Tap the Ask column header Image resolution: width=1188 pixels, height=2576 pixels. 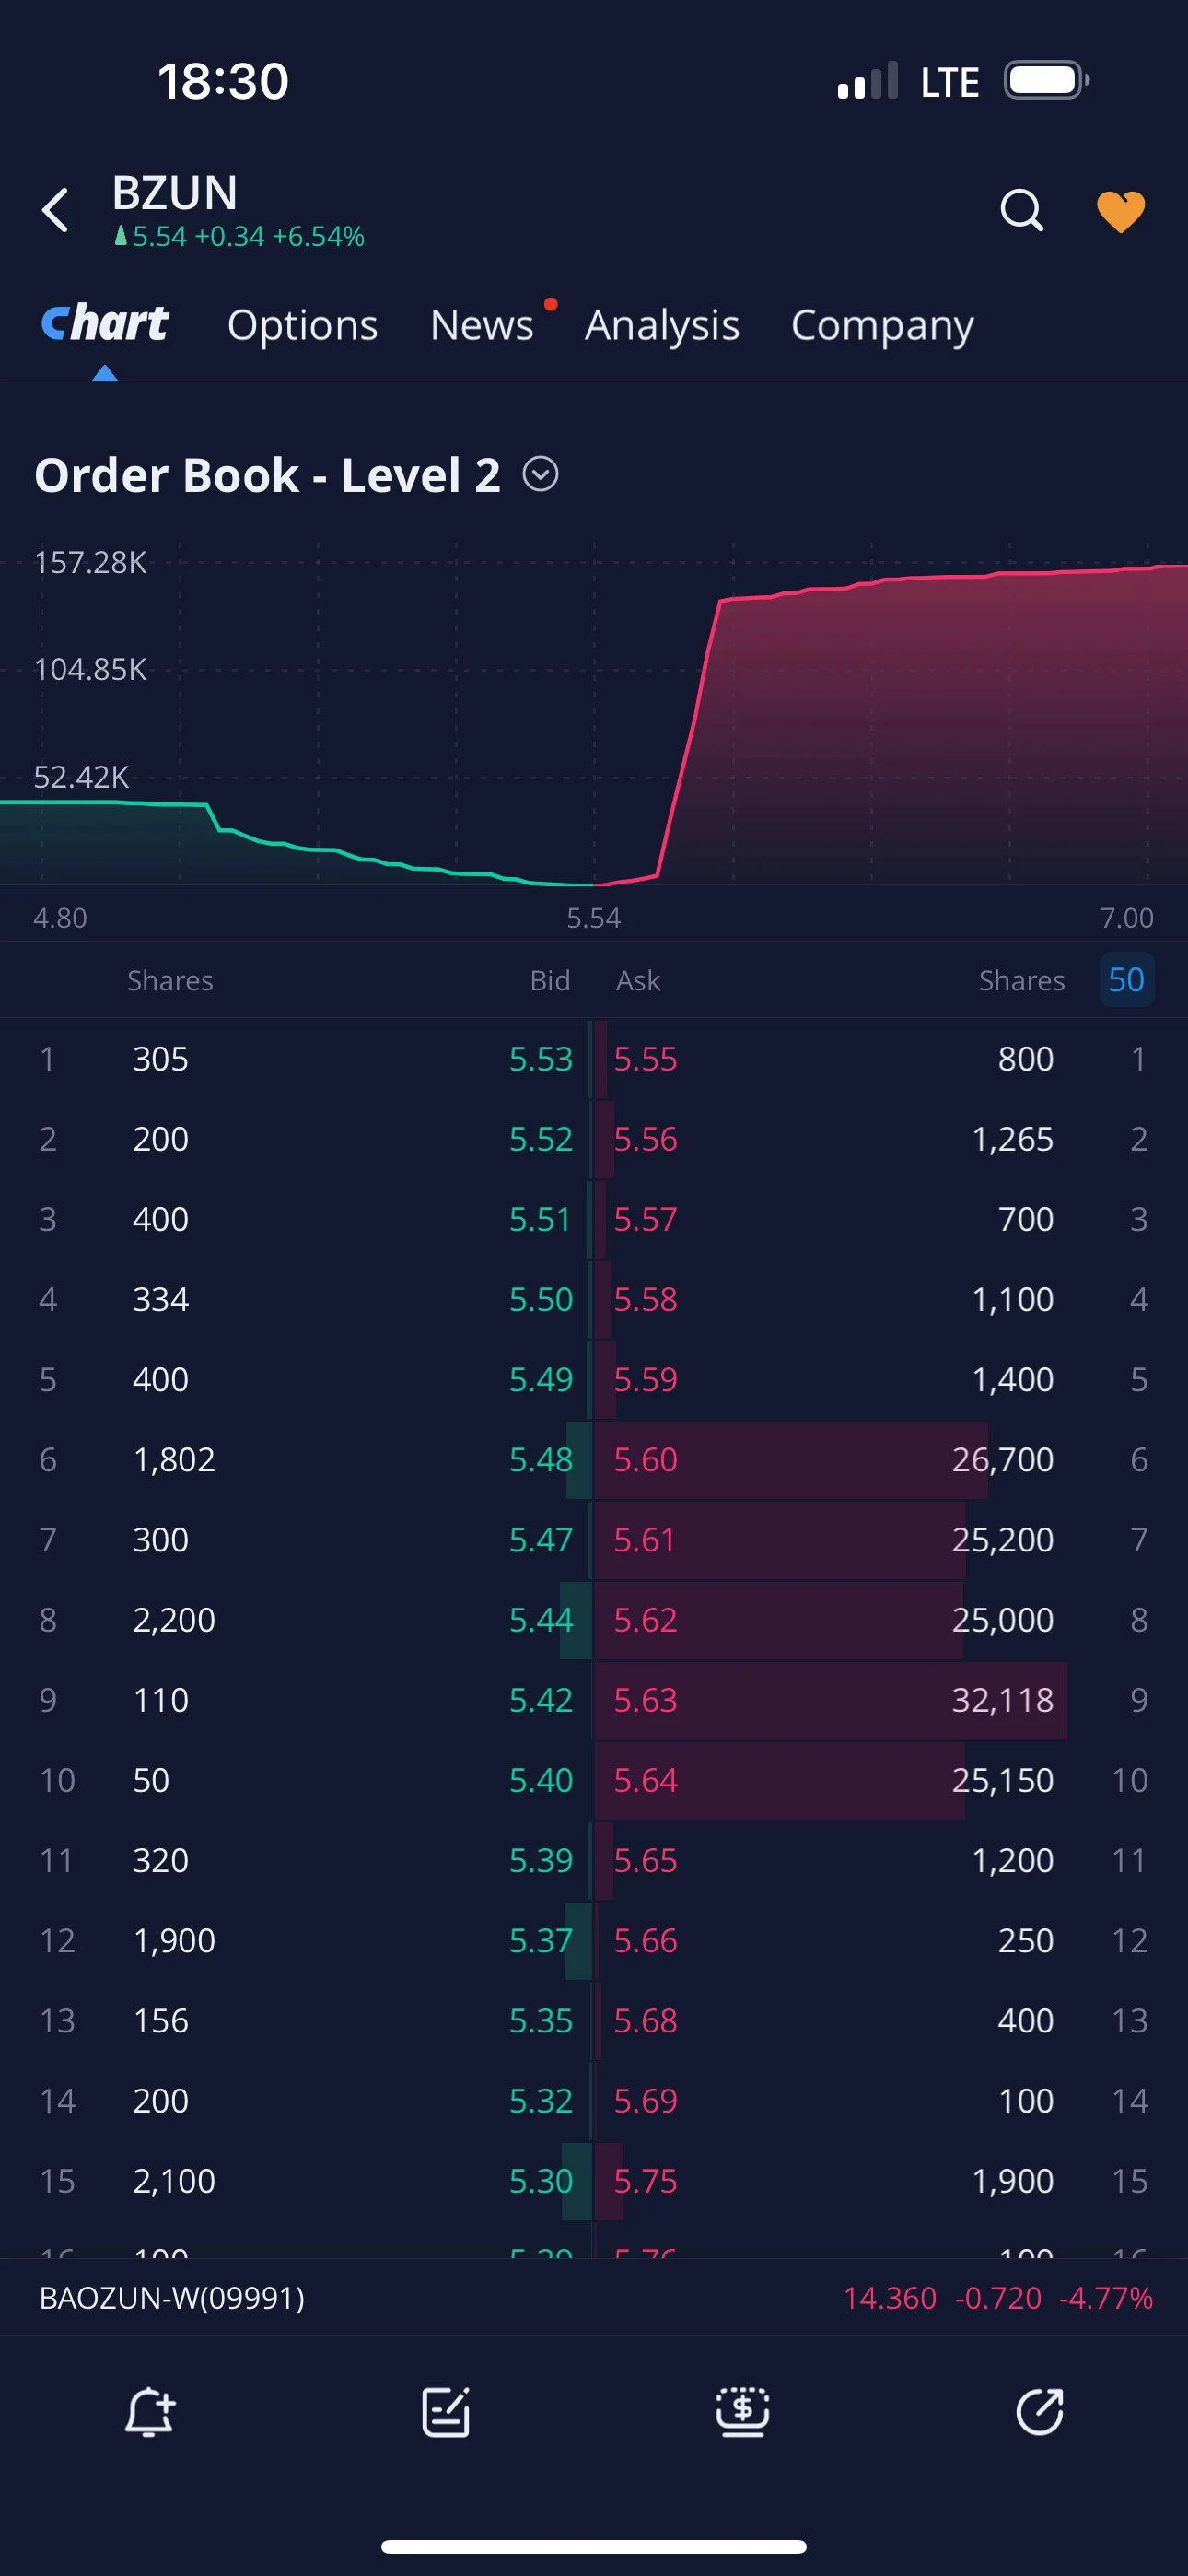click(638, 980)
